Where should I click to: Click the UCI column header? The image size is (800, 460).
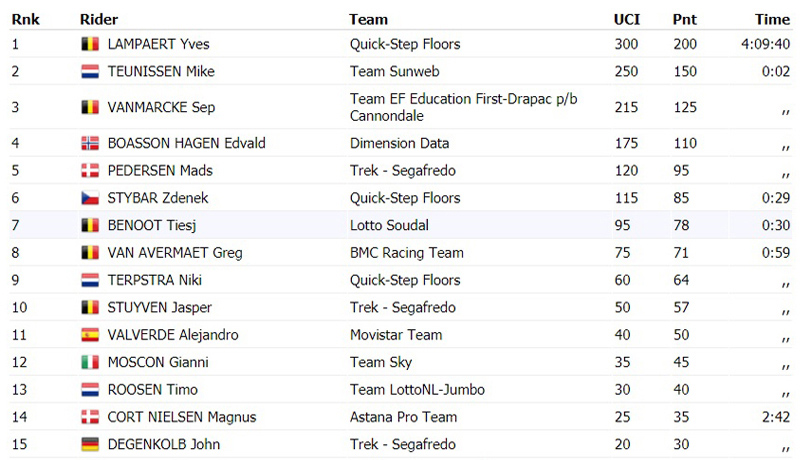pyautogui.click(x=627, y=19)
